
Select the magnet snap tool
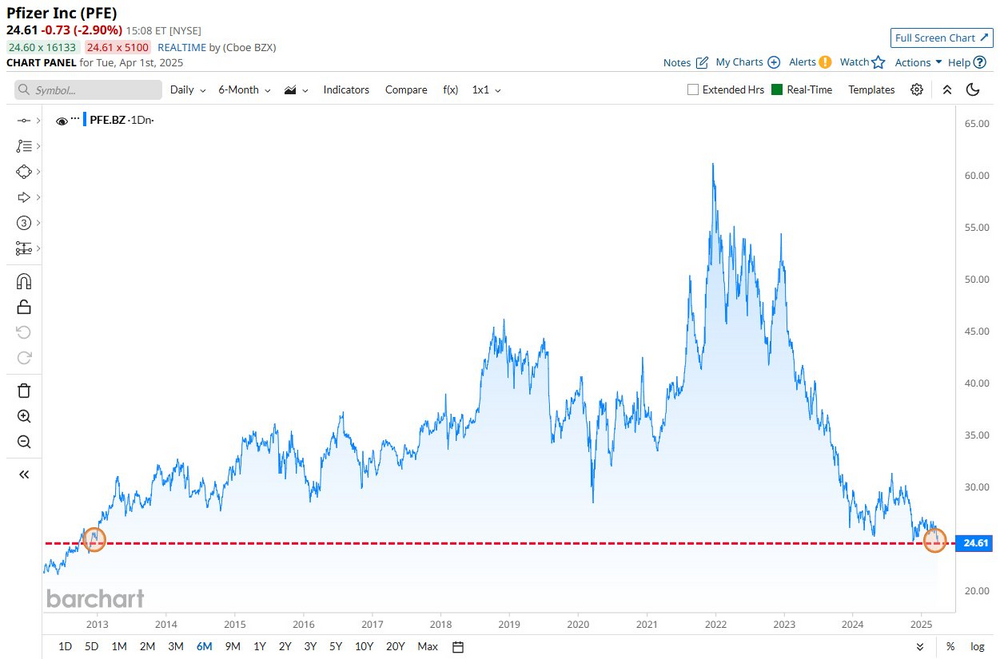pyautogui.click(x=24, y=281)
